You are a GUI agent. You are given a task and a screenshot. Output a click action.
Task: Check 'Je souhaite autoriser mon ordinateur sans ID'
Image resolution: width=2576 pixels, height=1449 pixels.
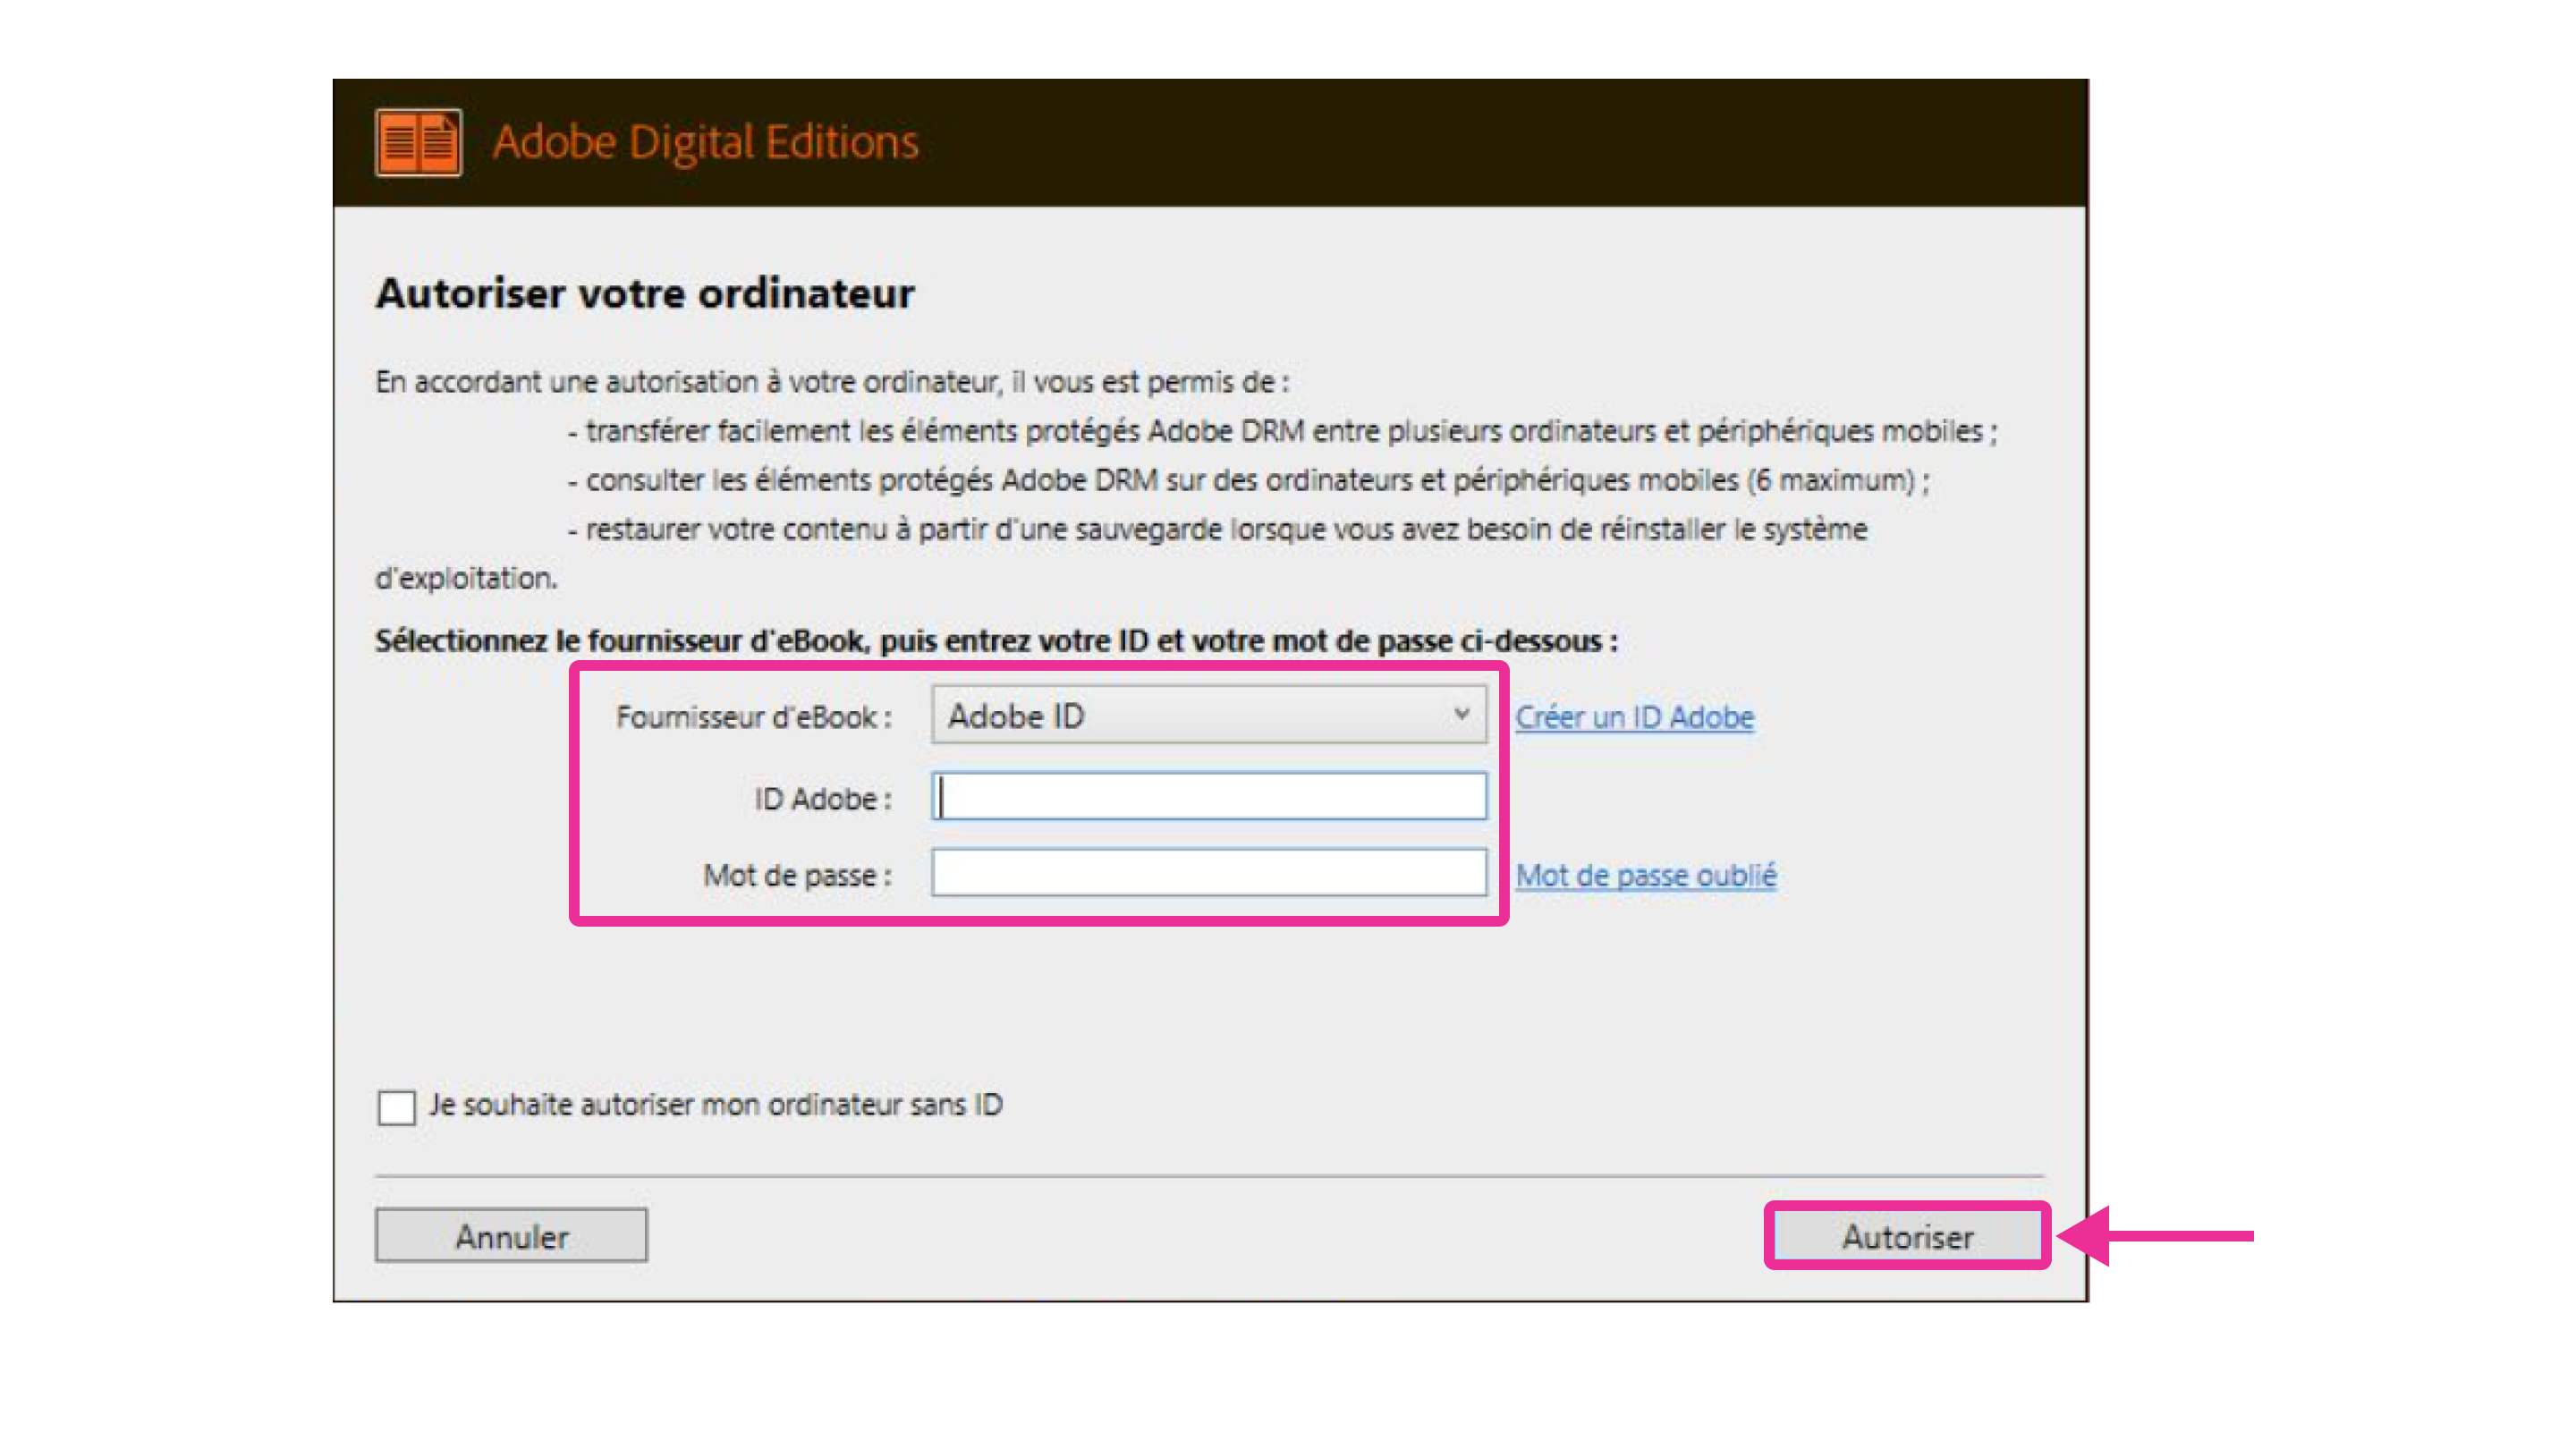(x=396, y=1107)
